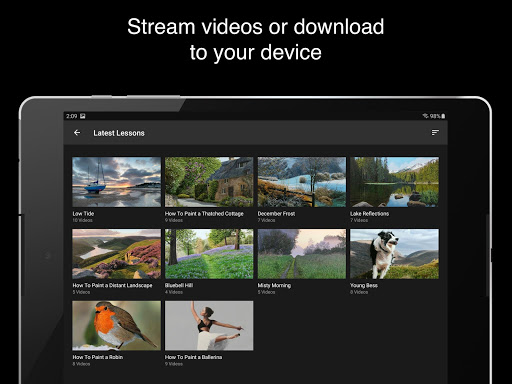The image size is (512, 384).
Task: Open the thatched cottage painting thumbnail
Action: (209, 182)
